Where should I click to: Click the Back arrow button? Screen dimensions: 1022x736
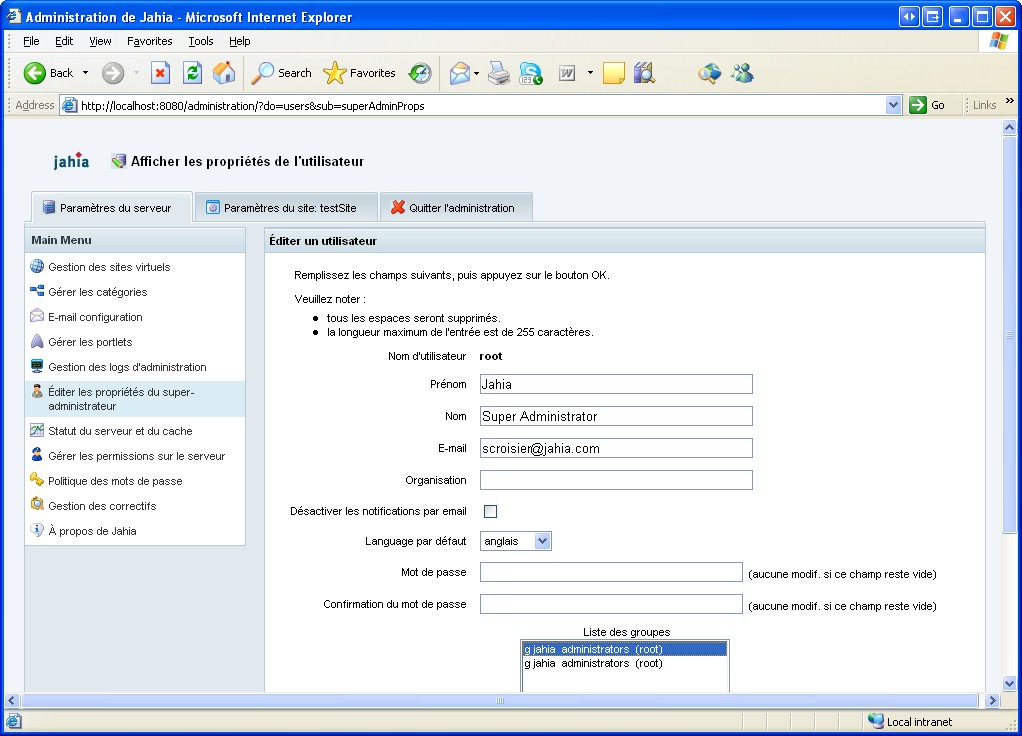pyautogui.click(x=35, y=73)
